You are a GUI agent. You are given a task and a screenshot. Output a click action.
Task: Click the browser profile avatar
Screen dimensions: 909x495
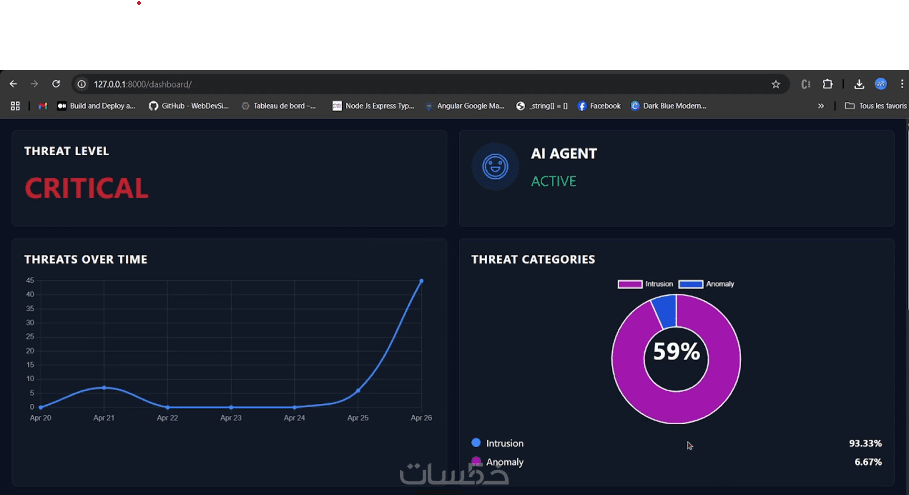(x=881, y=84)
